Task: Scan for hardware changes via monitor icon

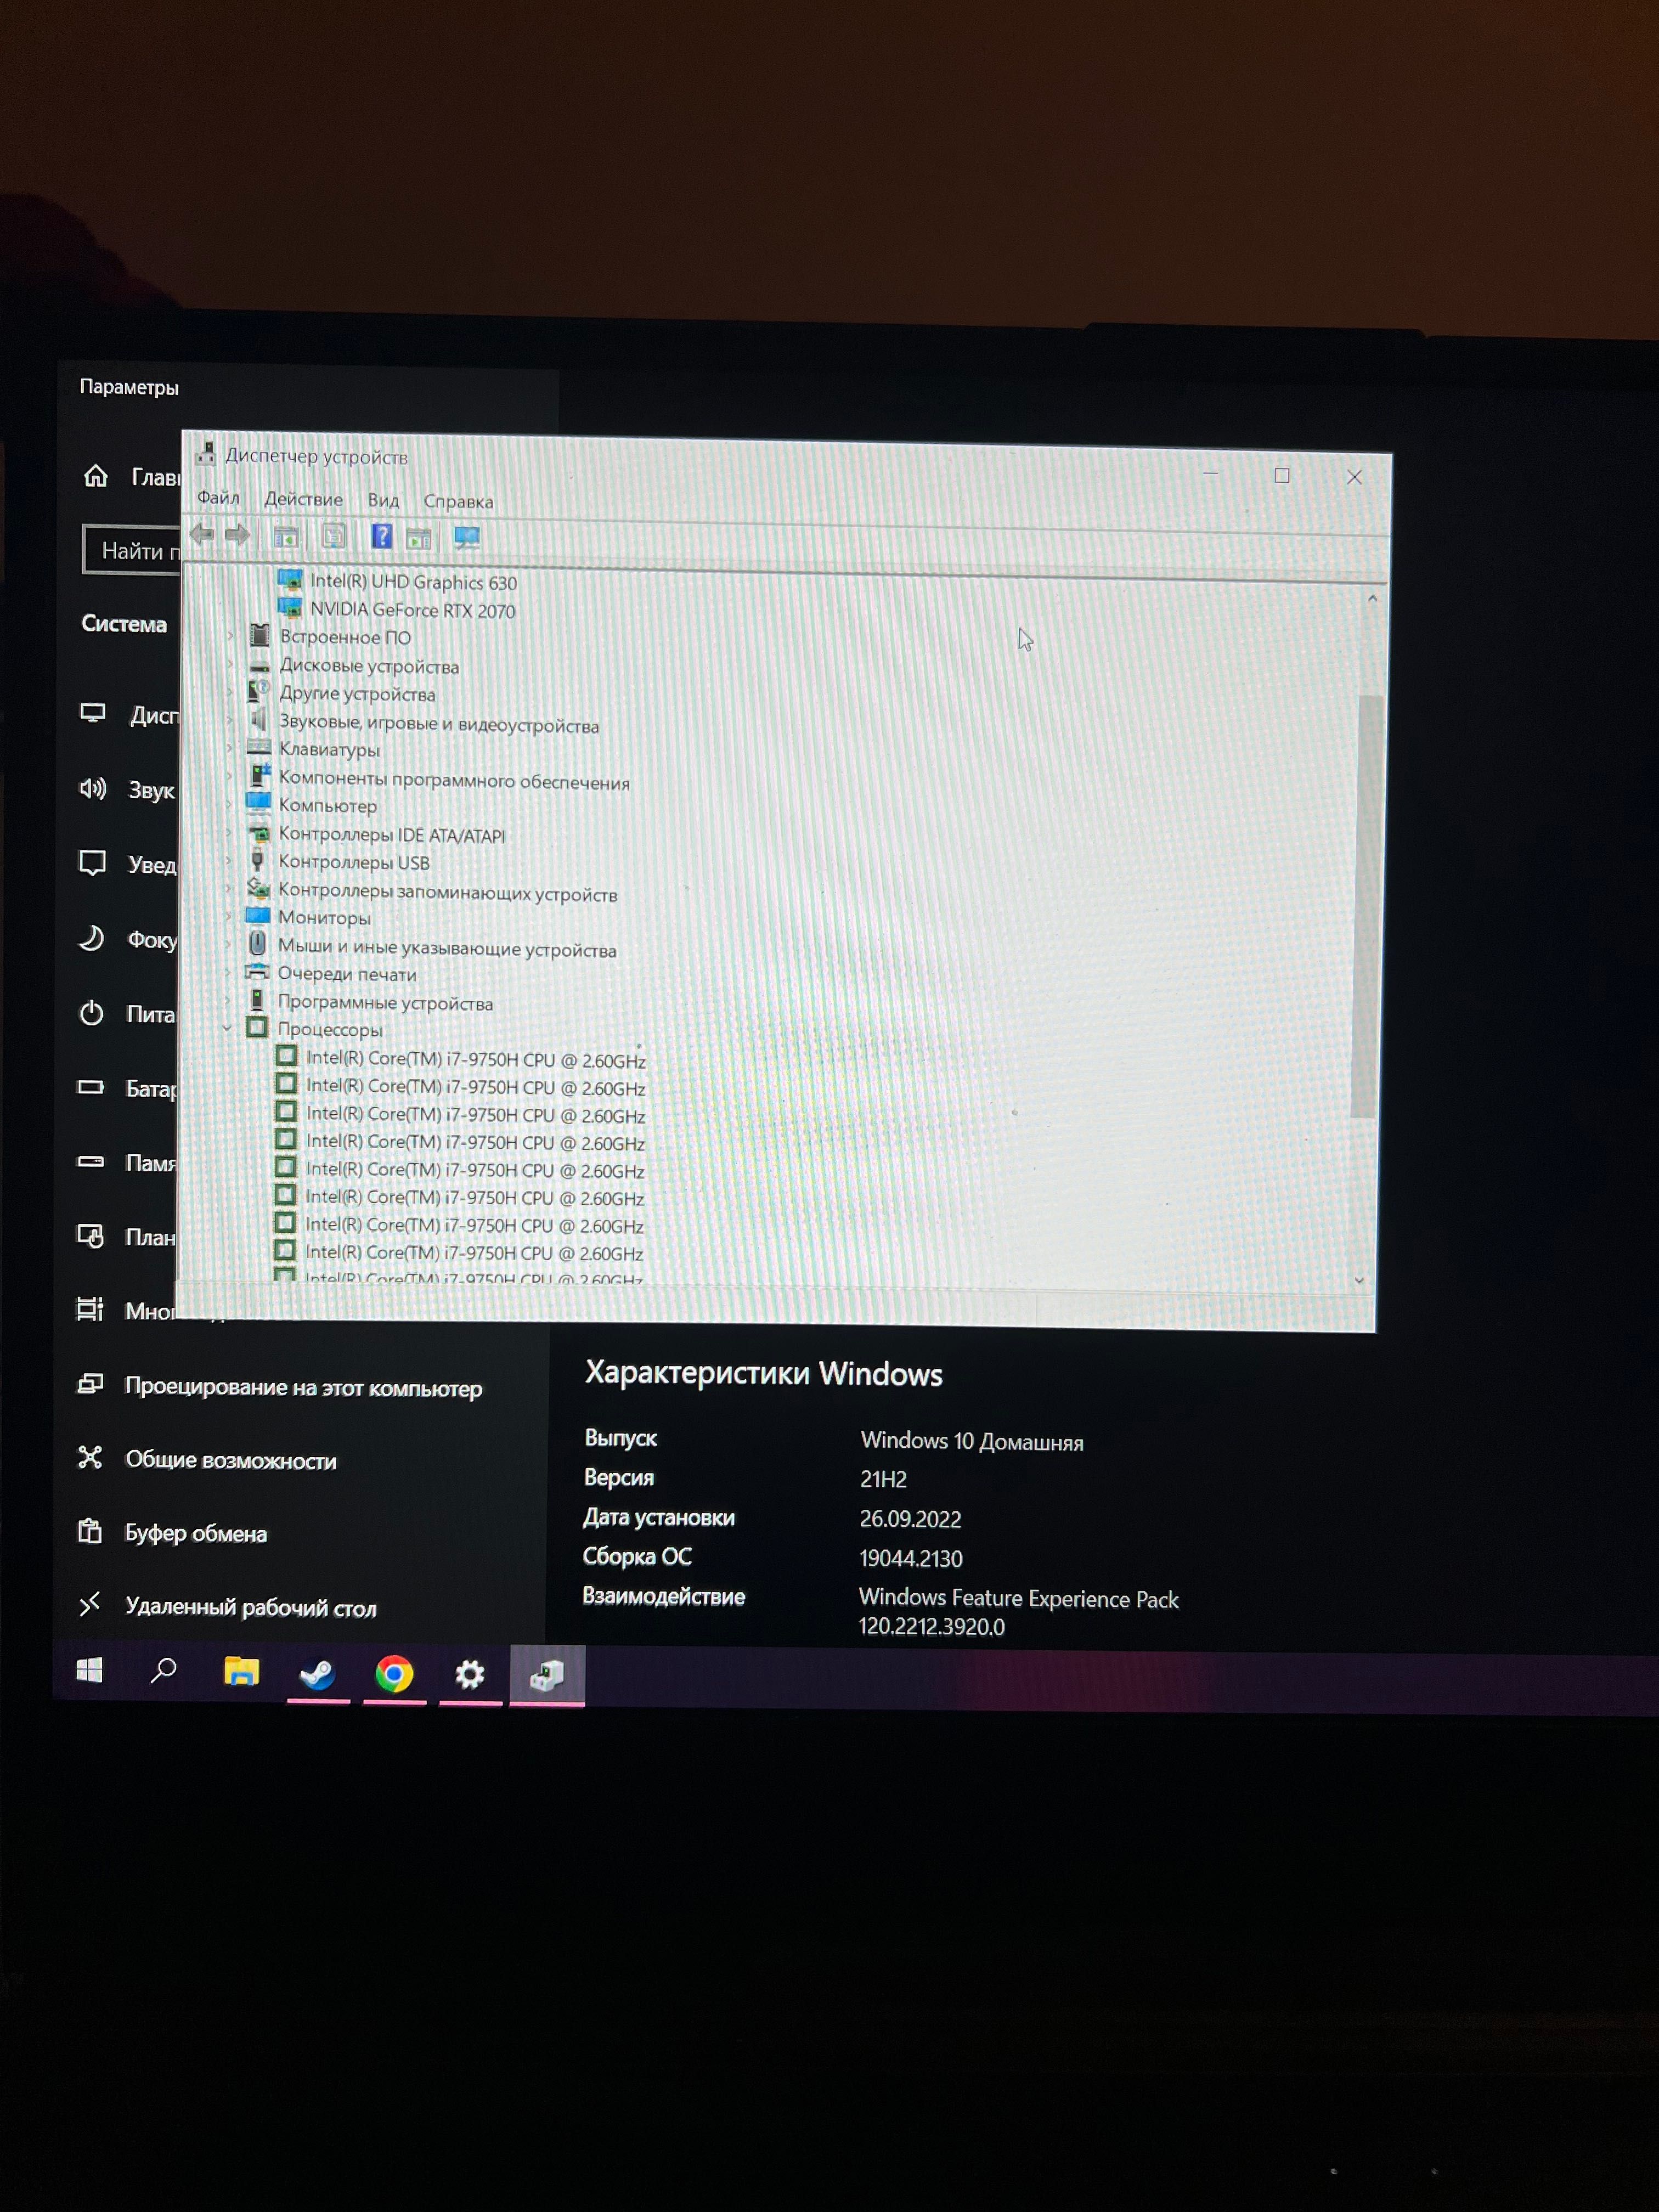Action: point(467,538)
